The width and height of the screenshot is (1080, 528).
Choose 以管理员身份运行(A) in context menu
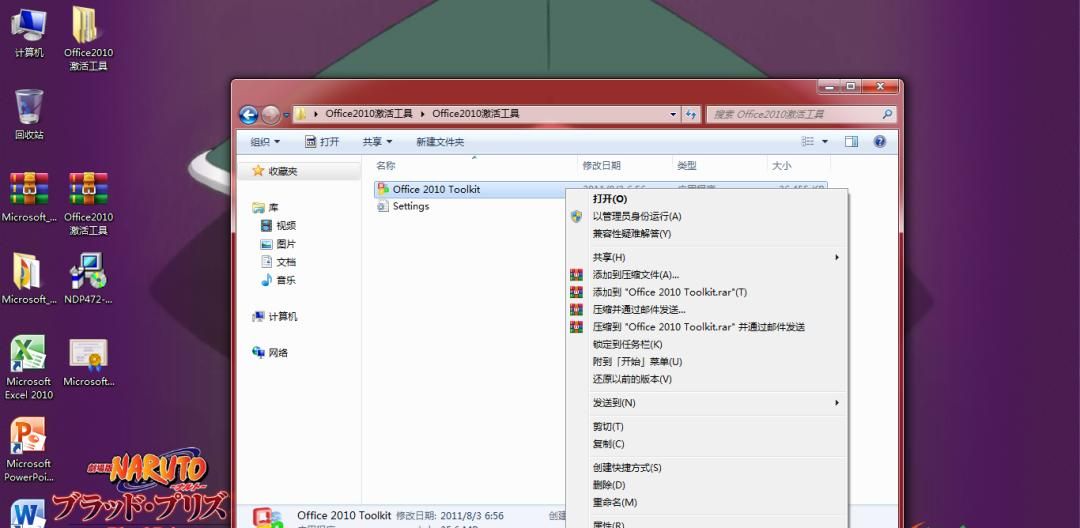[x=707, y=216]
